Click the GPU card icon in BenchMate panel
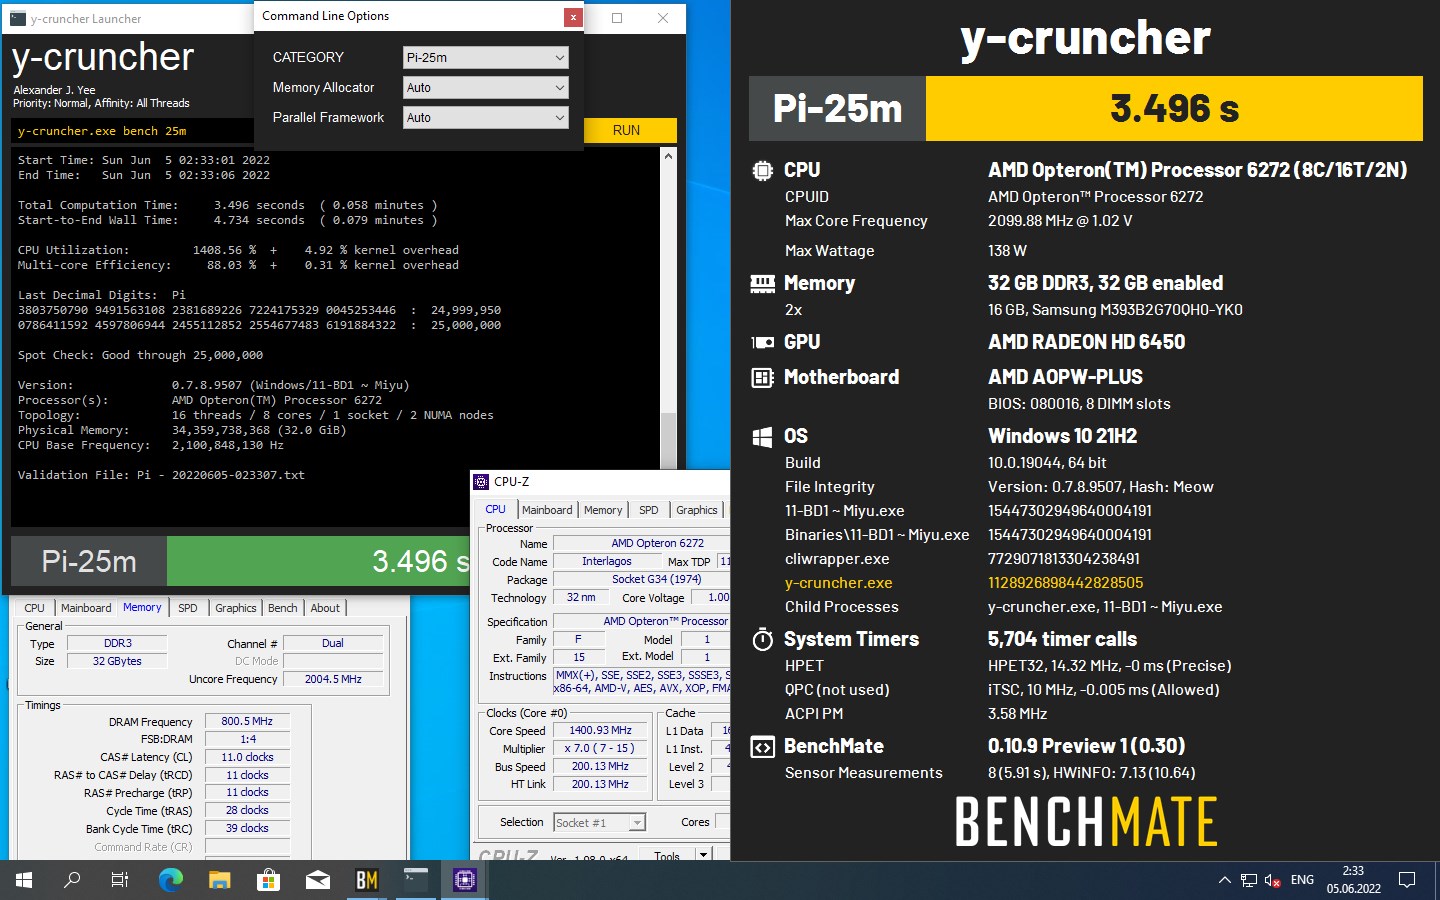This screenshot has height=900, width=1440. pos(762,343)
